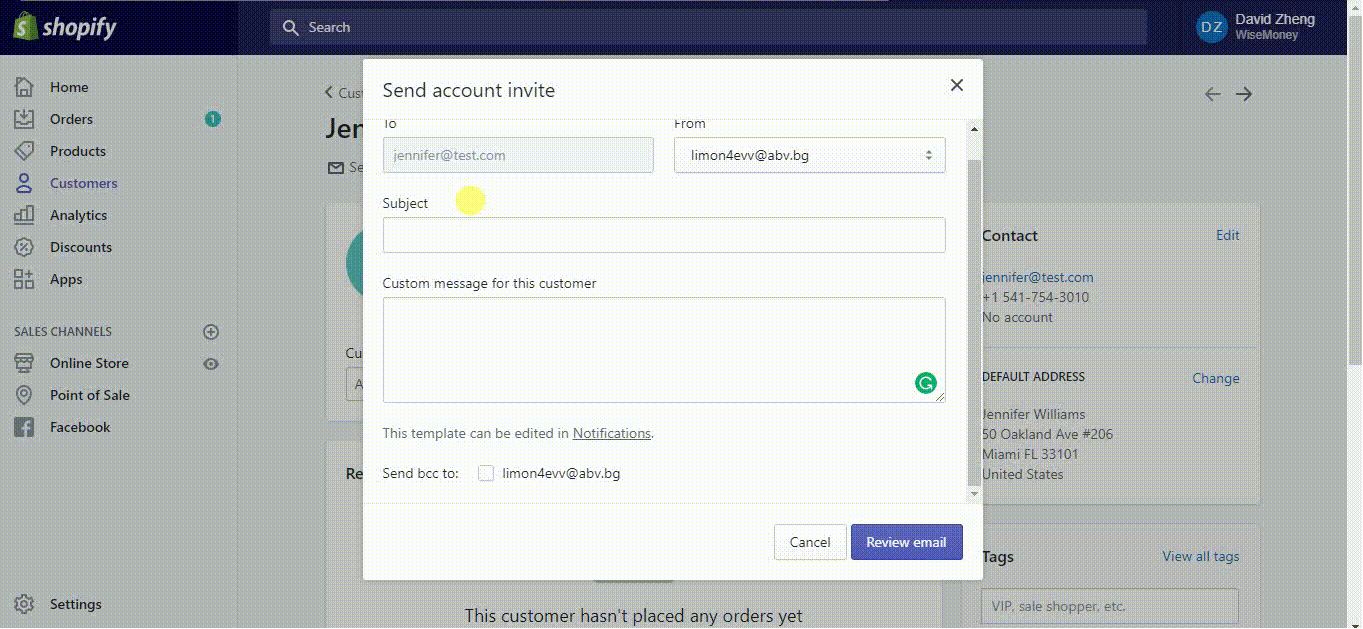Click the phone number +1 541-754-3010
This screenshot has width=1363, height=629.
pyautogui.click(x=1036, y=297)
